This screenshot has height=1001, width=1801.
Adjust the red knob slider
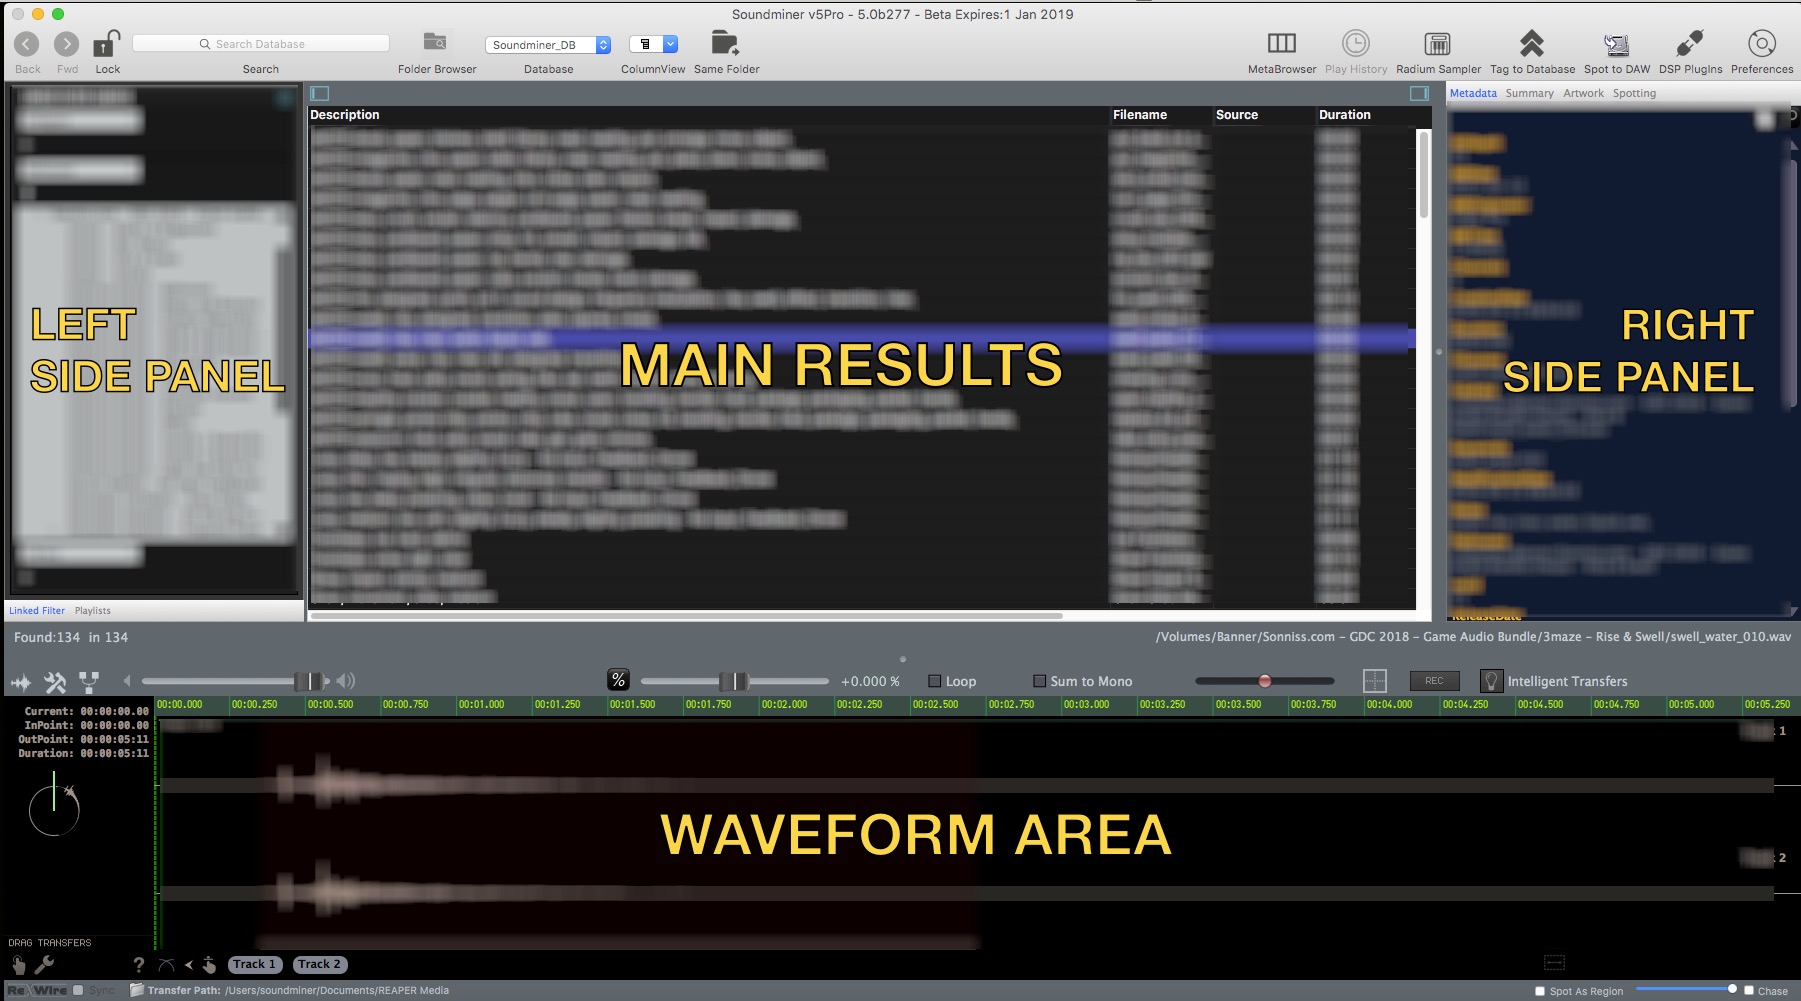tap(1264, 681)
